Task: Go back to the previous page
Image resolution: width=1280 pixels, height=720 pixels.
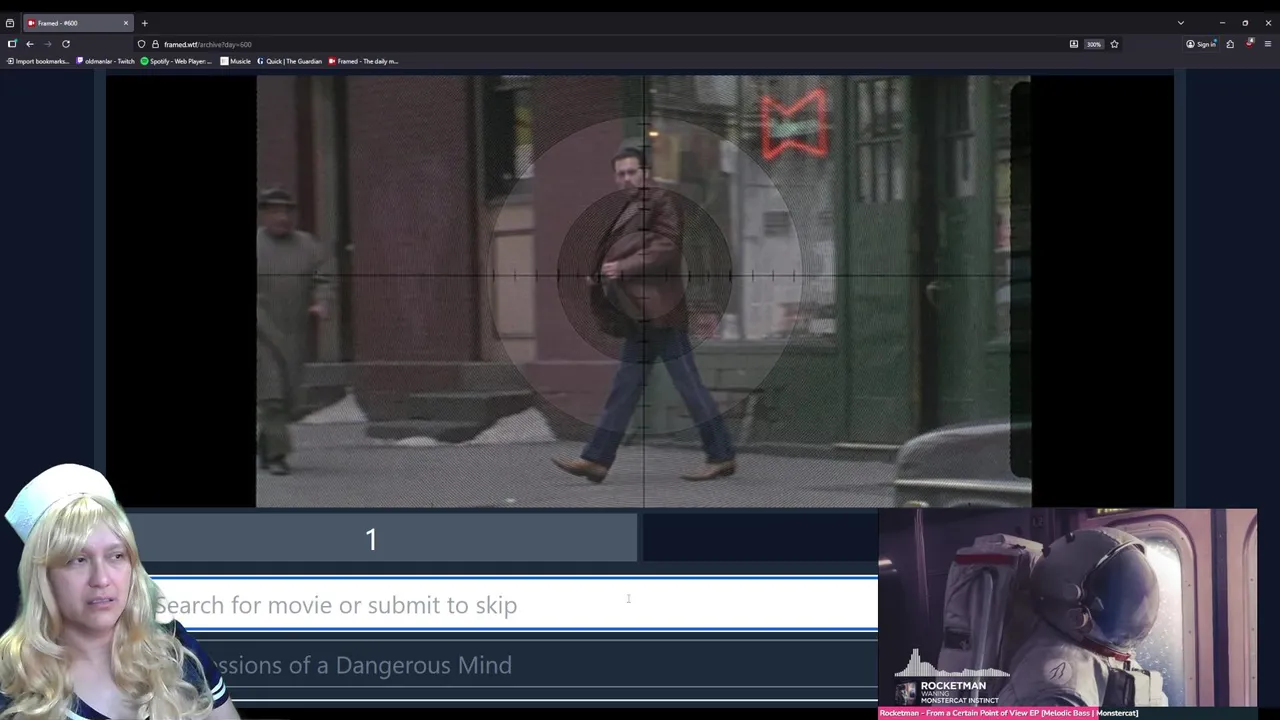Action: point(30,44)
